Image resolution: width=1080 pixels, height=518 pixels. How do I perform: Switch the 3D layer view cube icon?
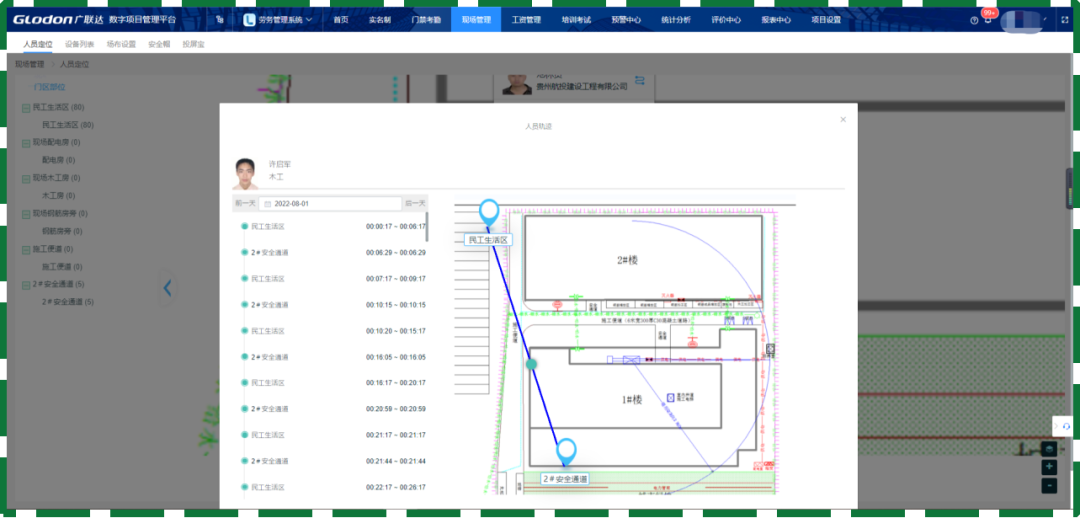click(1049, 449)
